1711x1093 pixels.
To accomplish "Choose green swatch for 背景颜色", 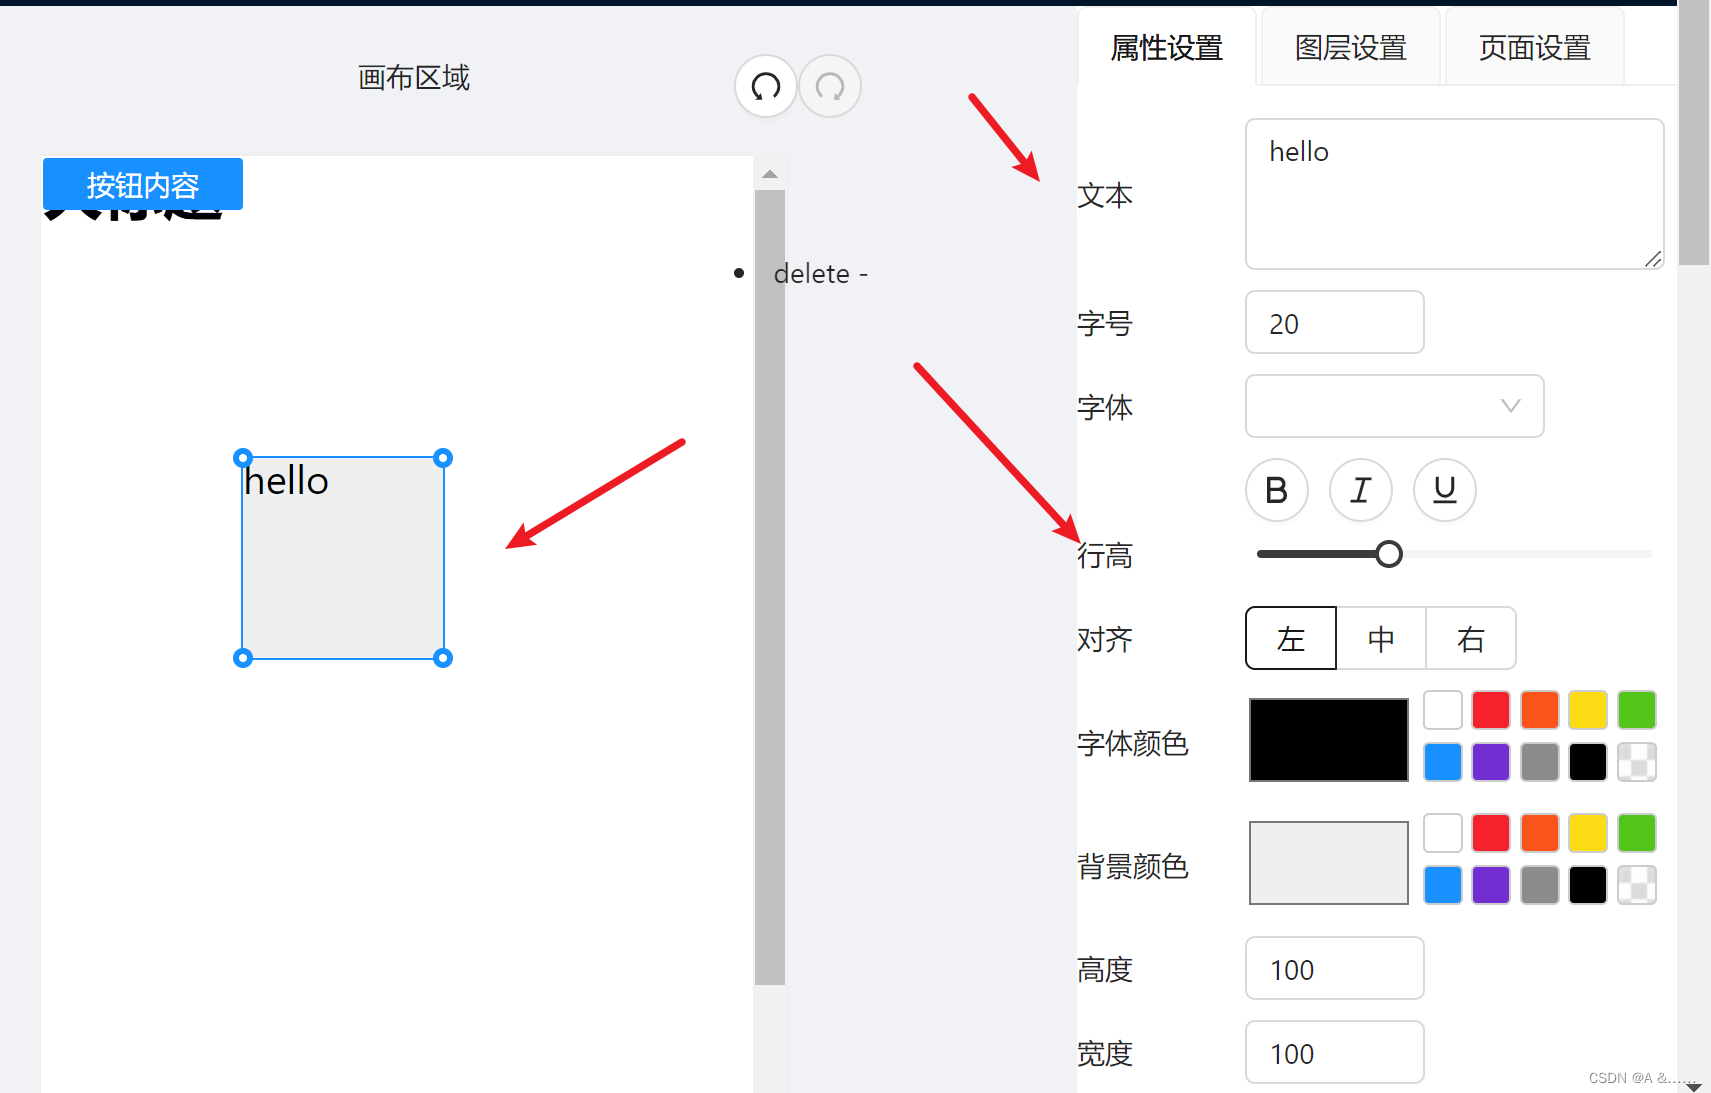I will tap(1637, 833).
